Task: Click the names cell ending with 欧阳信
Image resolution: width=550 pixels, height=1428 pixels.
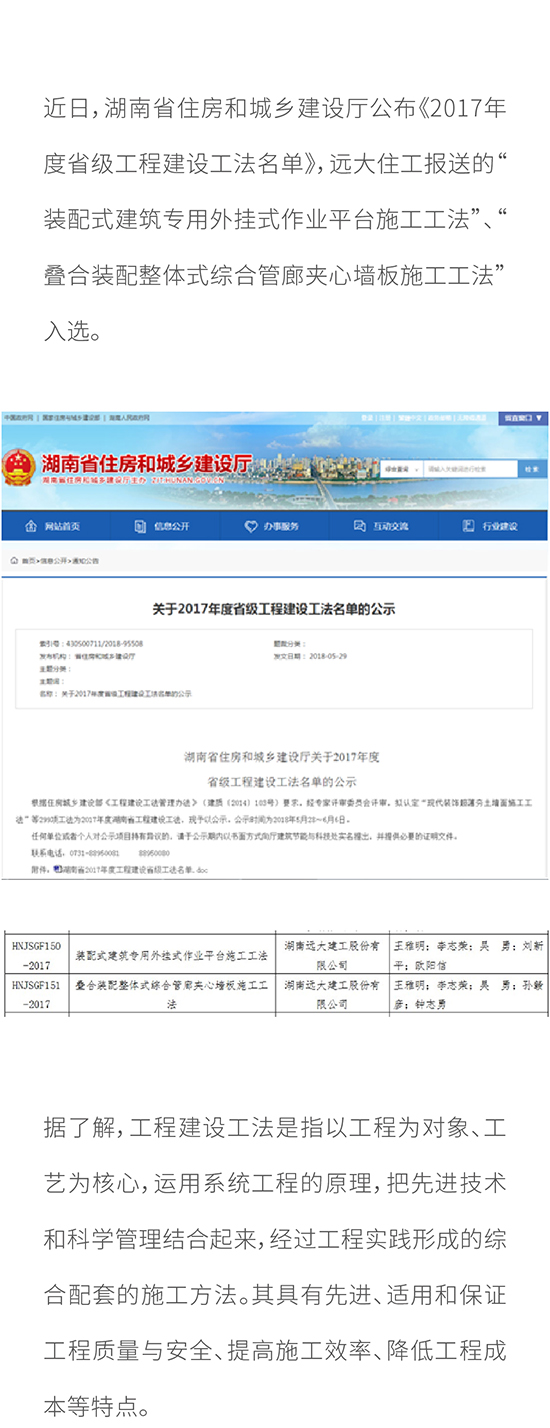Action: (469, 954)
